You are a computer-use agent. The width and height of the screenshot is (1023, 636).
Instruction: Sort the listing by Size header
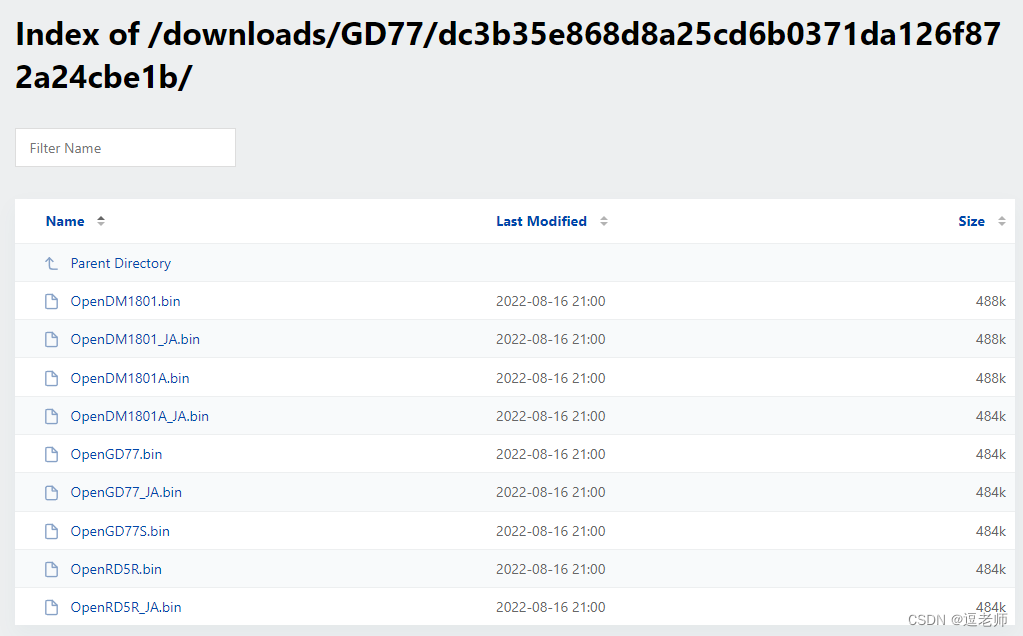click(971, 221)
